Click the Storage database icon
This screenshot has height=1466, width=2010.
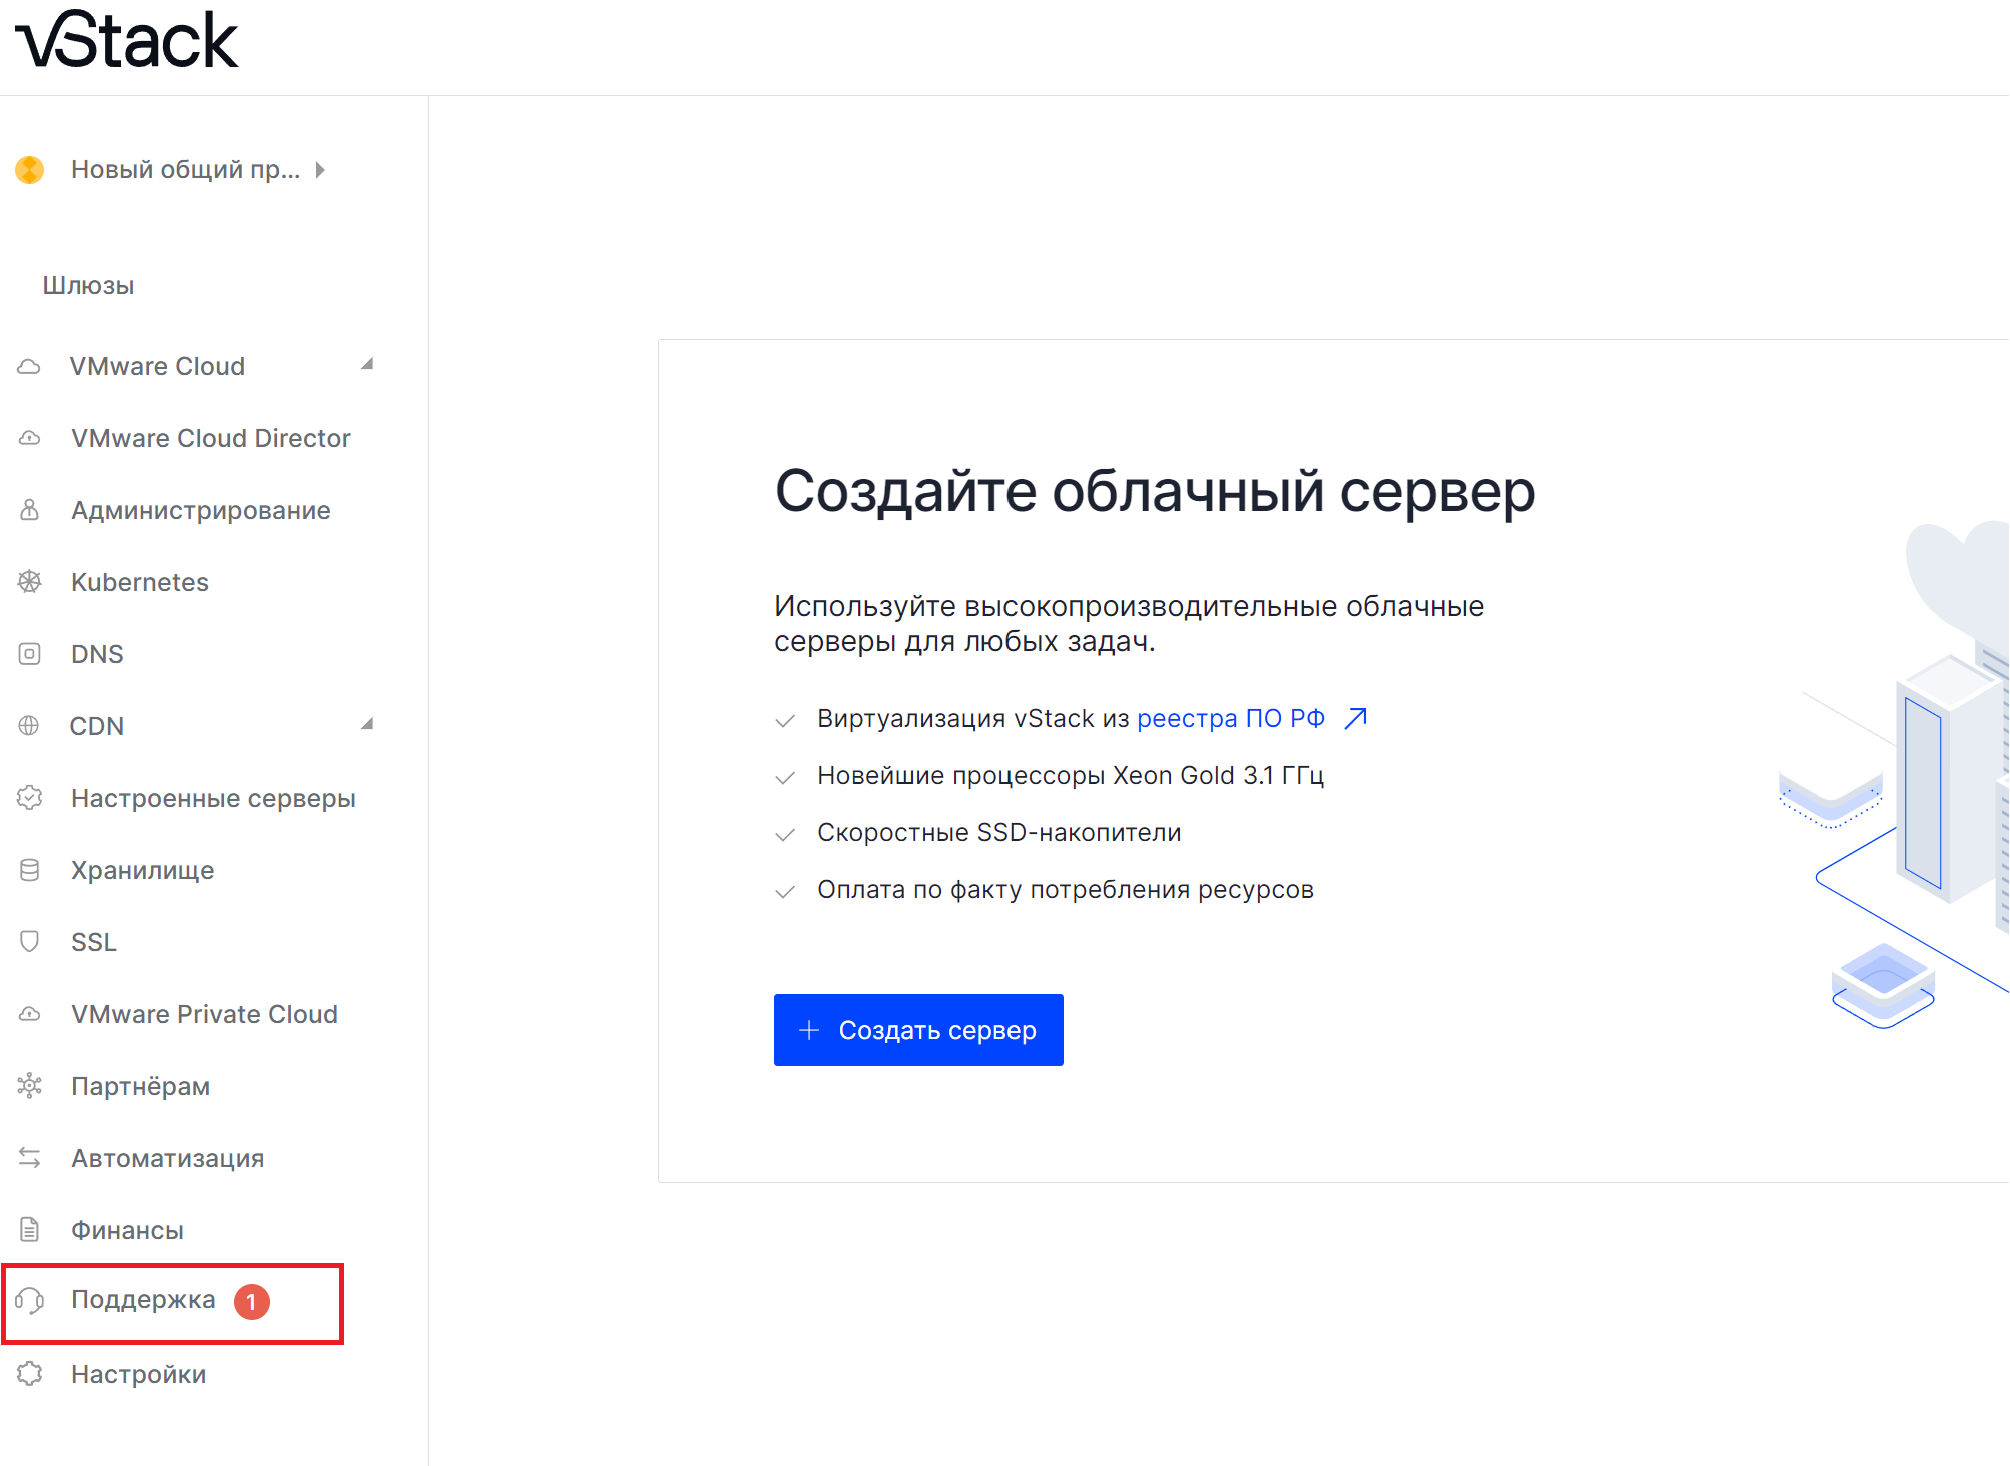[x=30, y=870]
